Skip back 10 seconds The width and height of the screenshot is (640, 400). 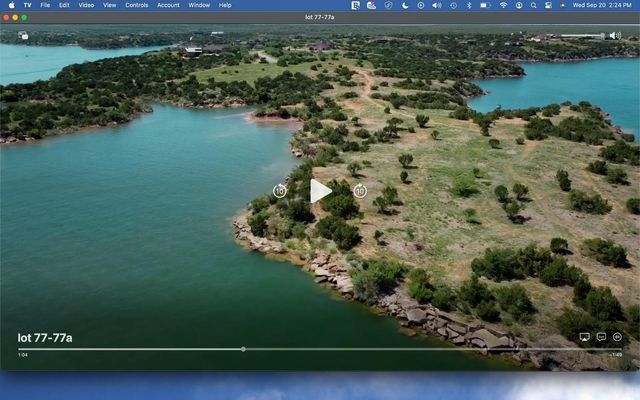click(280, 191)
